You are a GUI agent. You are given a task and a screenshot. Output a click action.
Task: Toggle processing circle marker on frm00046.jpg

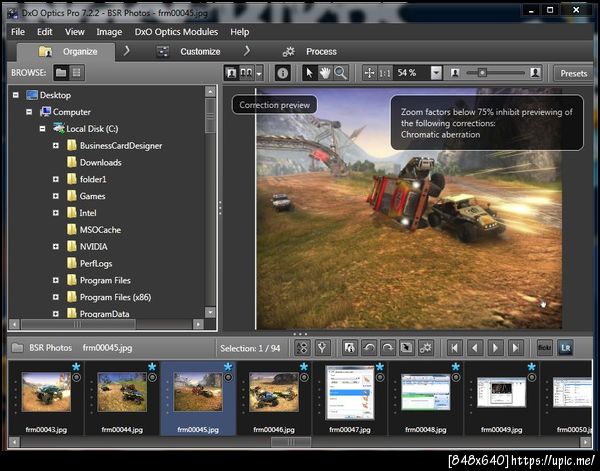[x=304, y=378]
